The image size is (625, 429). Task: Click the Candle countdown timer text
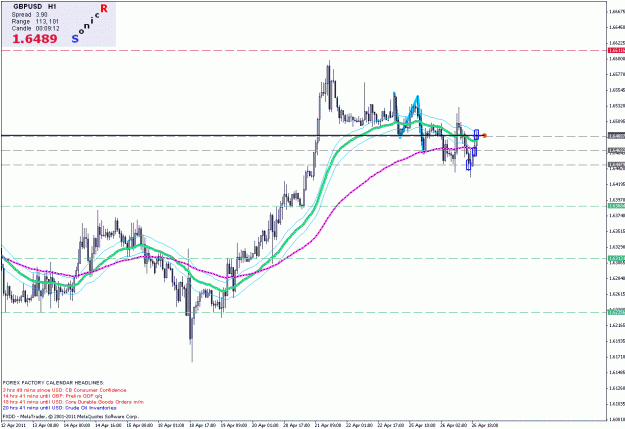coord(35,29)
